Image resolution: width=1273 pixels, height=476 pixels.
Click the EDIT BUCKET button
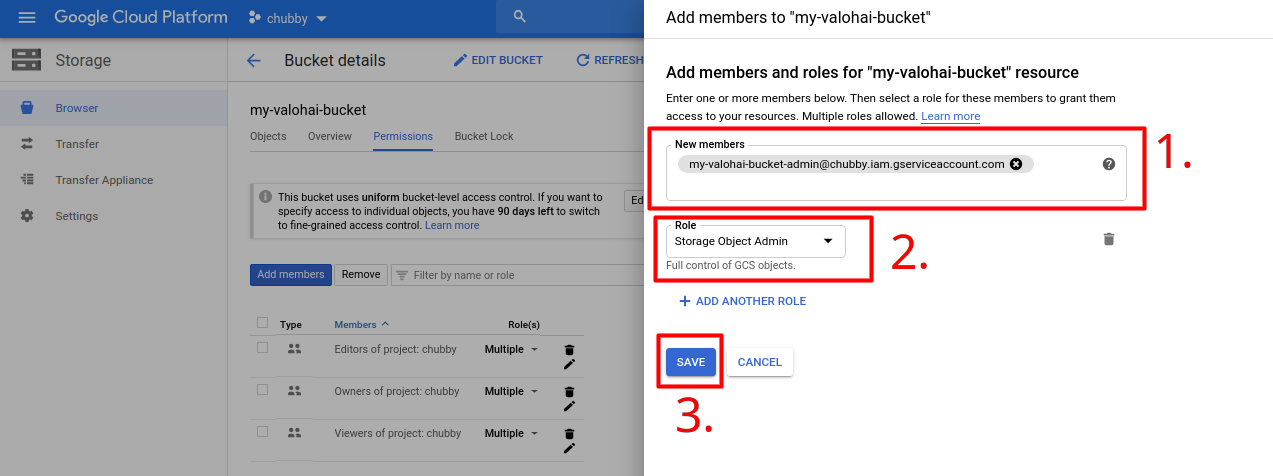(x=498, y=60)
